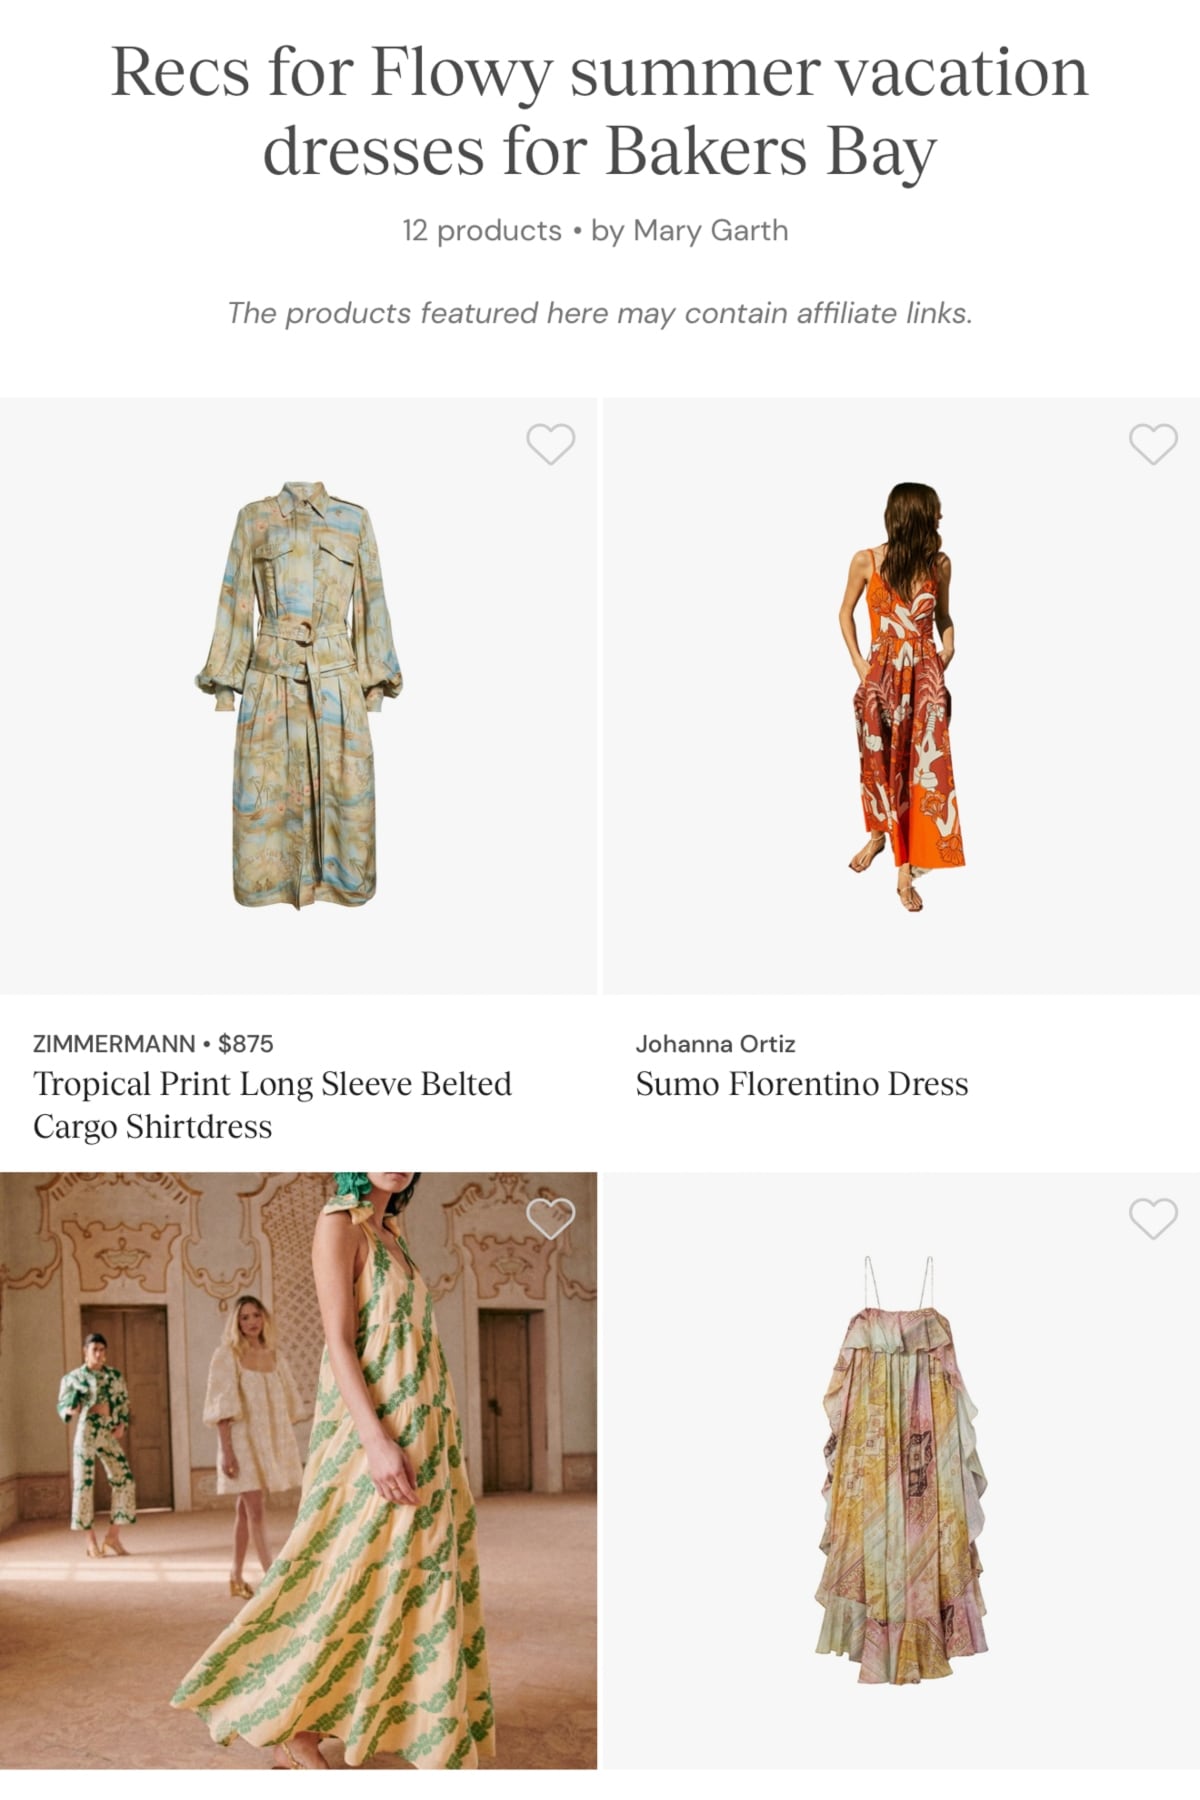The width and height of the screenshot is (1200, 1800).
Task: Click the ZIMMERMANN brand label
Action: click(114, 1044)
